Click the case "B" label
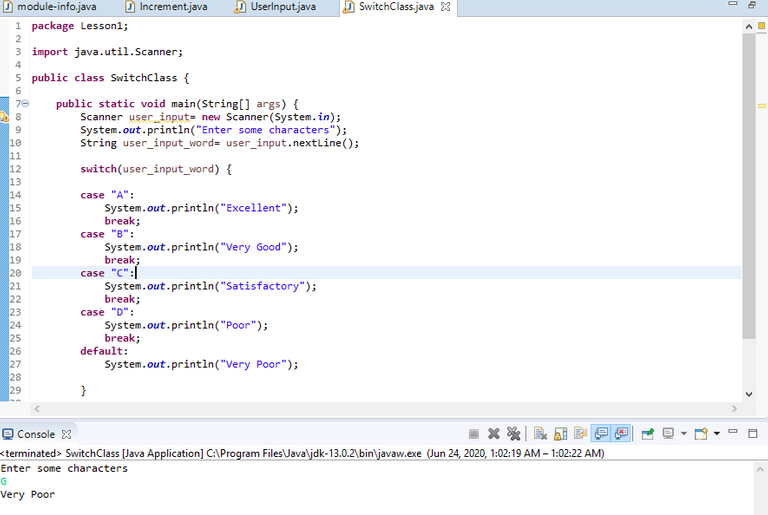The height and width of the screenshot is (515, 768). point(107,234)
